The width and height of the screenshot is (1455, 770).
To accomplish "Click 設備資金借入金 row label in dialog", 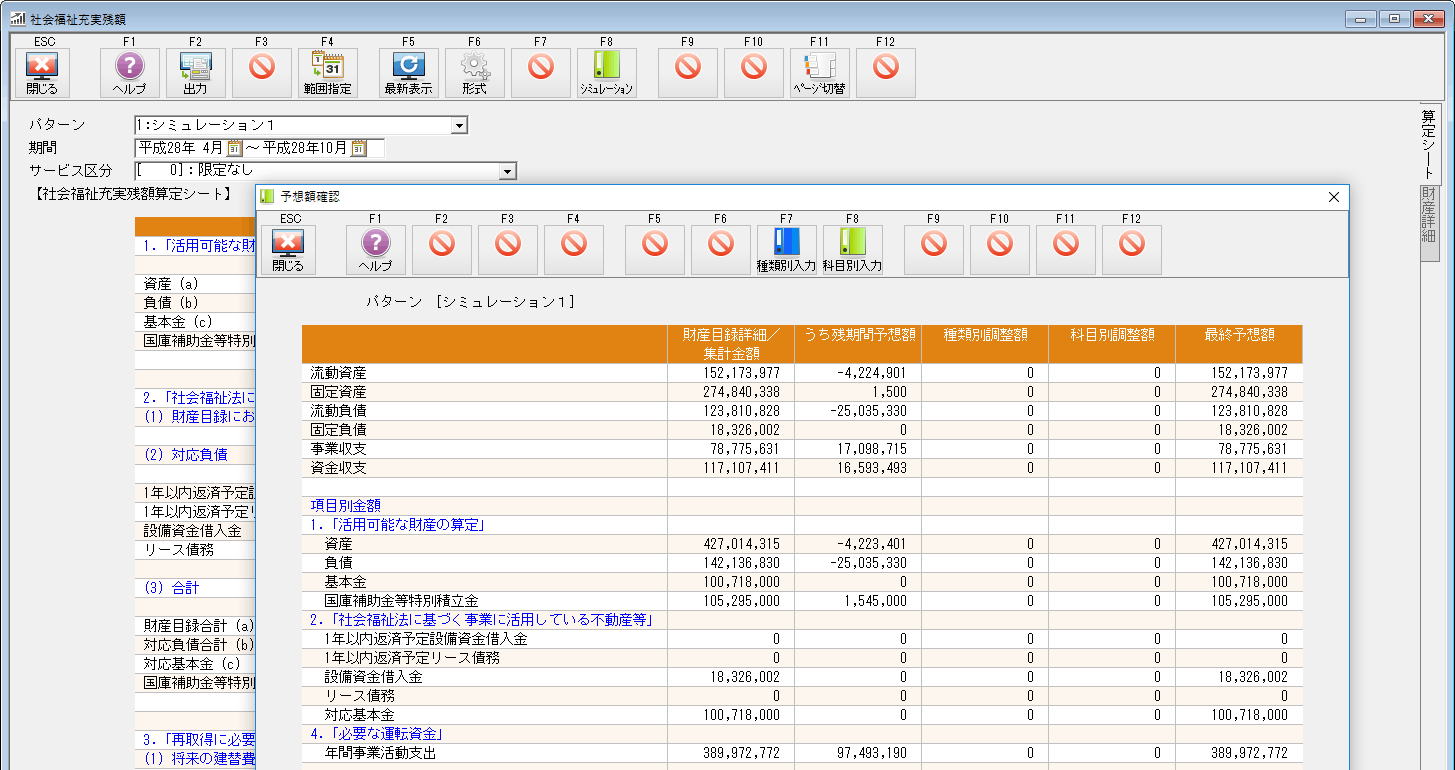I will coord(373,677).
